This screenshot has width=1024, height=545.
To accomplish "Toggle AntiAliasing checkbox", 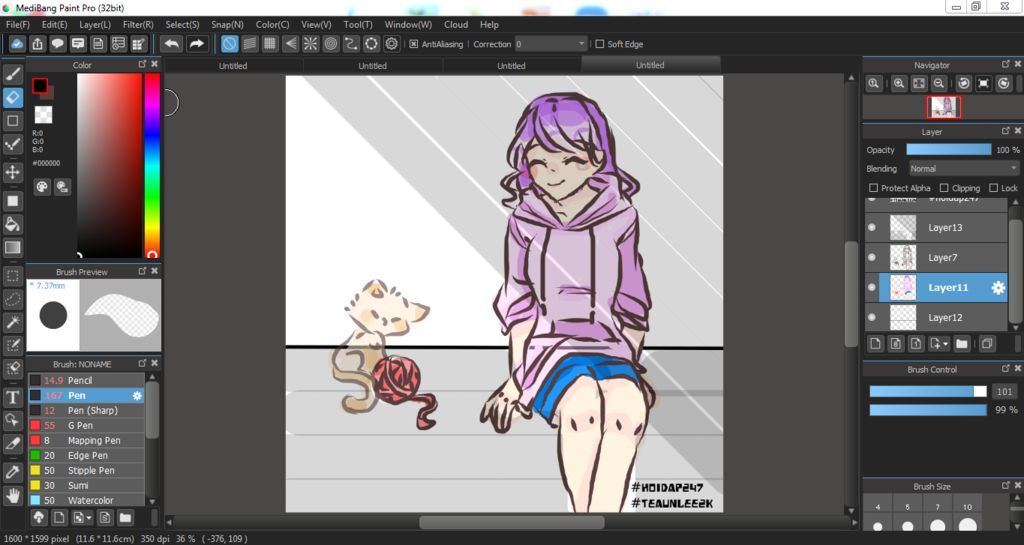I will pos(413,44).
